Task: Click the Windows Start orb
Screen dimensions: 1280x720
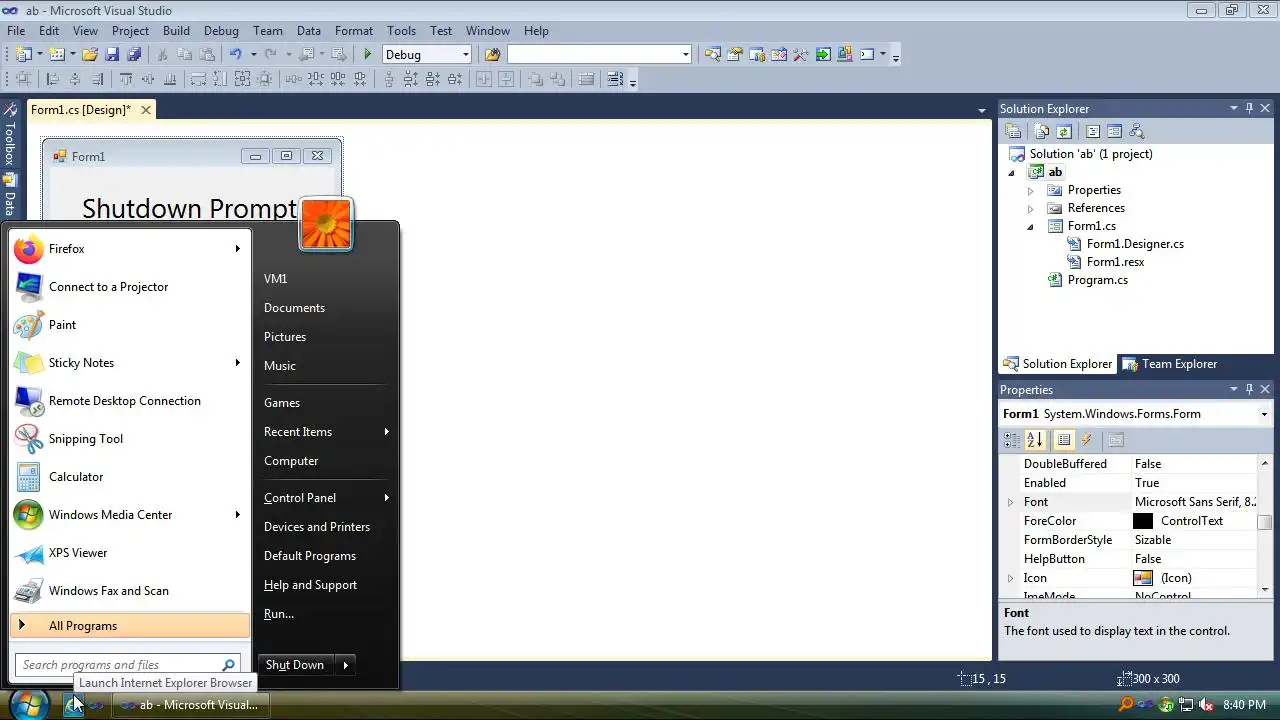Action: click(27, 704)
